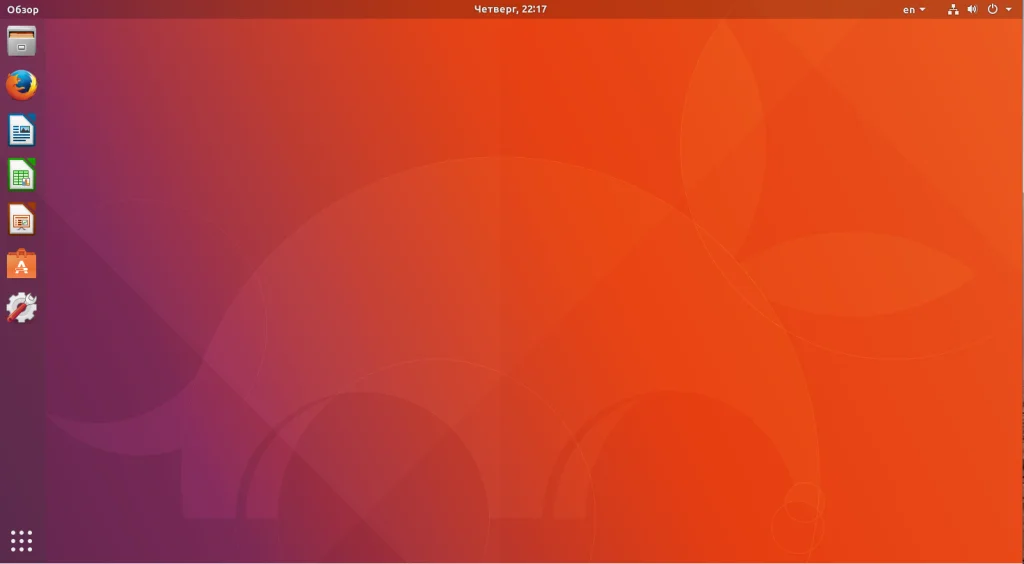Click the power icon in top bar

click(x=993, y=9)
